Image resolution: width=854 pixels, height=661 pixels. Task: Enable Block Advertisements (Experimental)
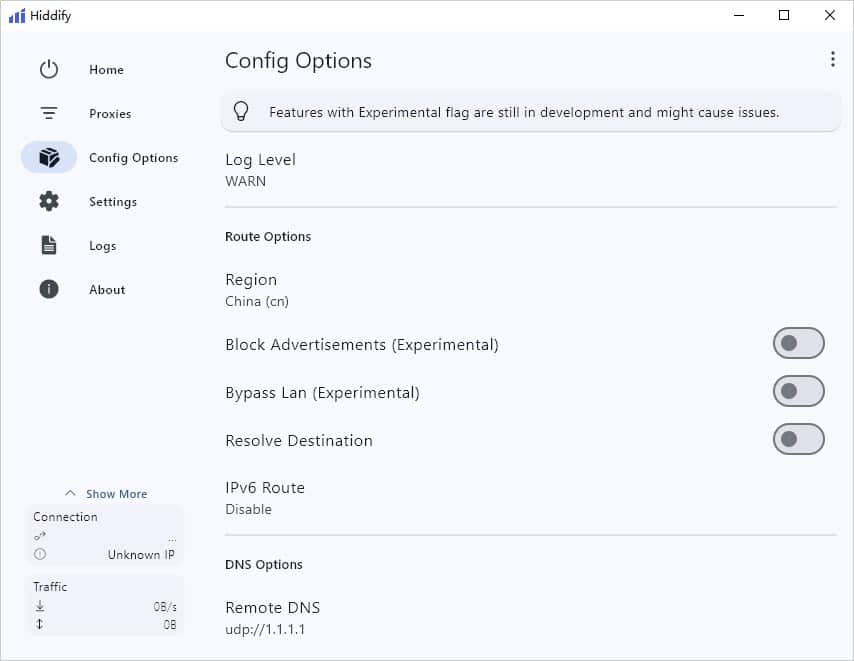798,343
